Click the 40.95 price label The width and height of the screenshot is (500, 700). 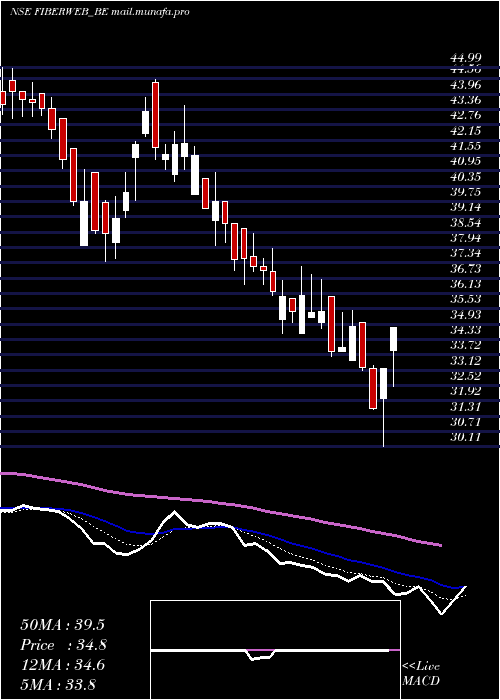click(x=466, y=161)
